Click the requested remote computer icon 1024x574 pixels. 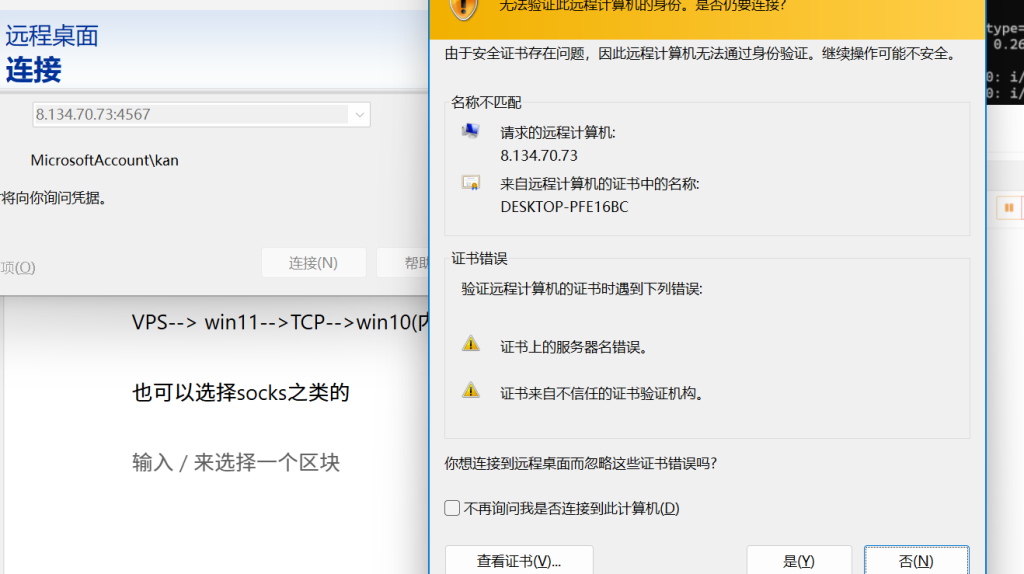(x=470, y=131)
